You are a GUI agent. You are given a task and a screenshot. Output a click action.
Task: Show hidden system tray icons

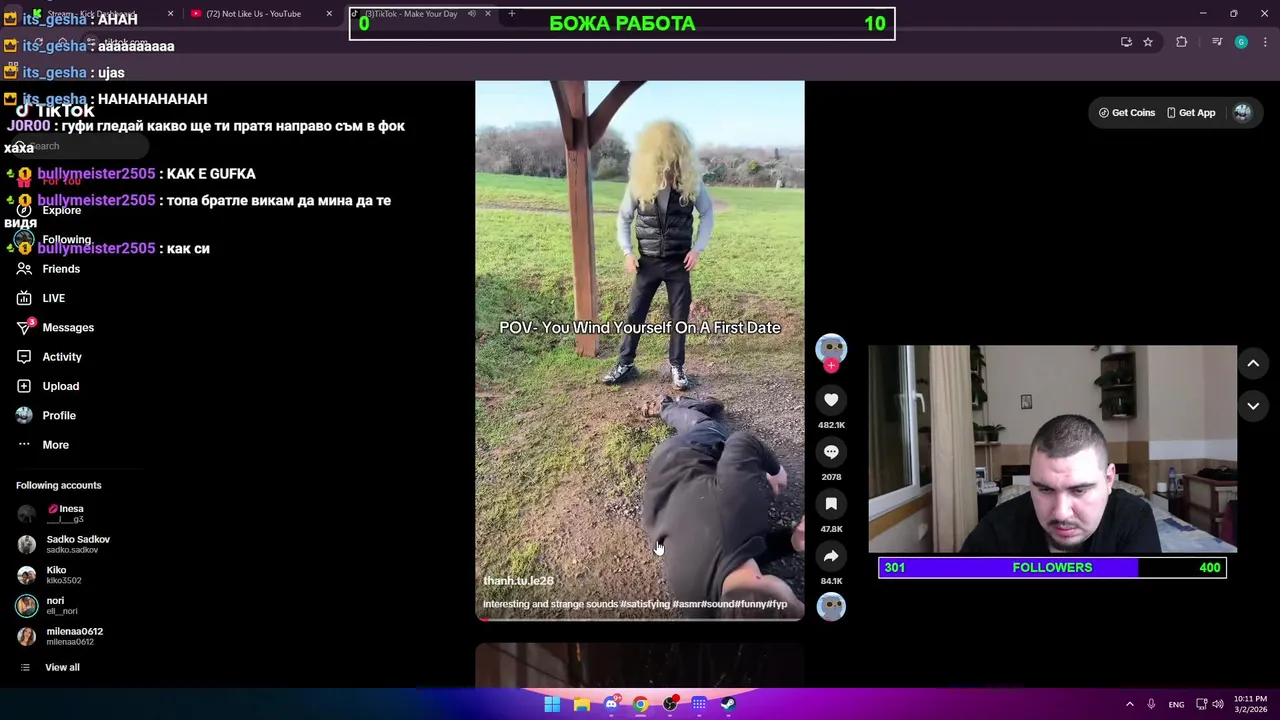point(1130,704)
